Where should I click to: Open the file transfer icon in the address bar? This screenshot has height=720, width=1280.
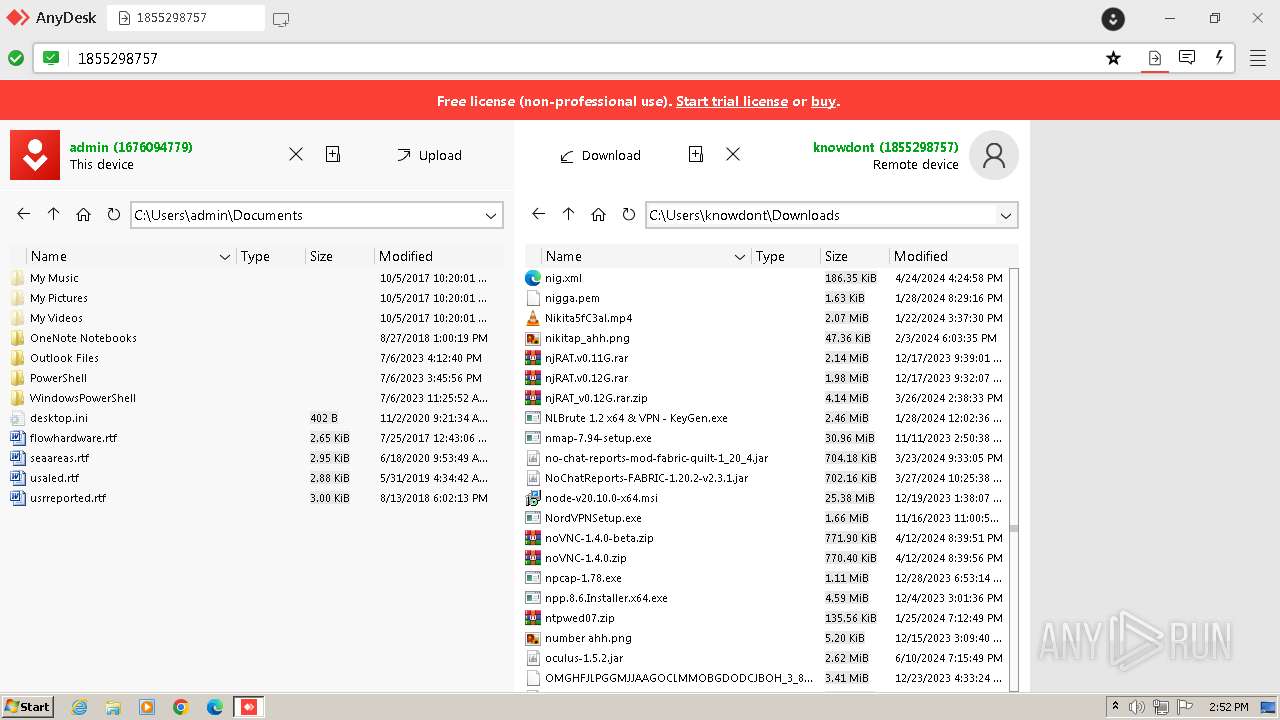pyautogui.click(x=1154, y=58)
